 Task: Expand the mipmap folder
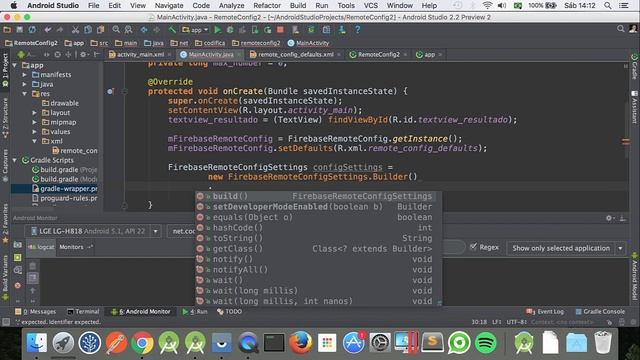click(35, 122)
